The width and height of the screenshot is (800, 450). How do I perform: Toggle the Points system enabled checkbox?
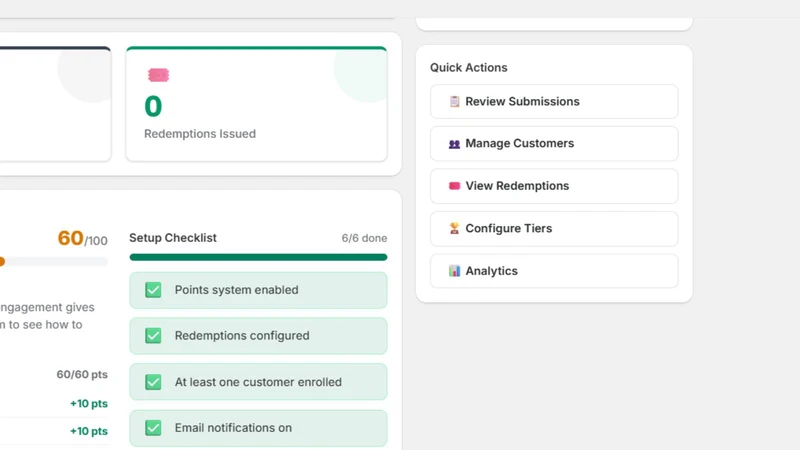click(153, 290)
